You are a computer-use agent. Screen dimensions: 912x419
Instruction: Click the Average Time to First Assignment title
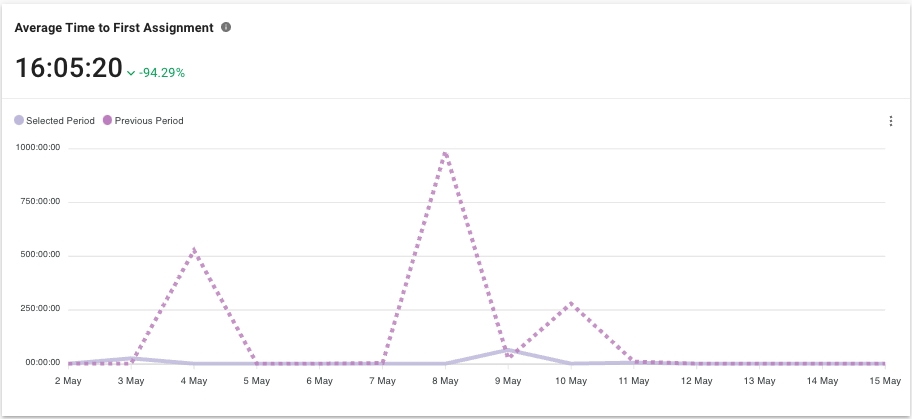(114, 28)
